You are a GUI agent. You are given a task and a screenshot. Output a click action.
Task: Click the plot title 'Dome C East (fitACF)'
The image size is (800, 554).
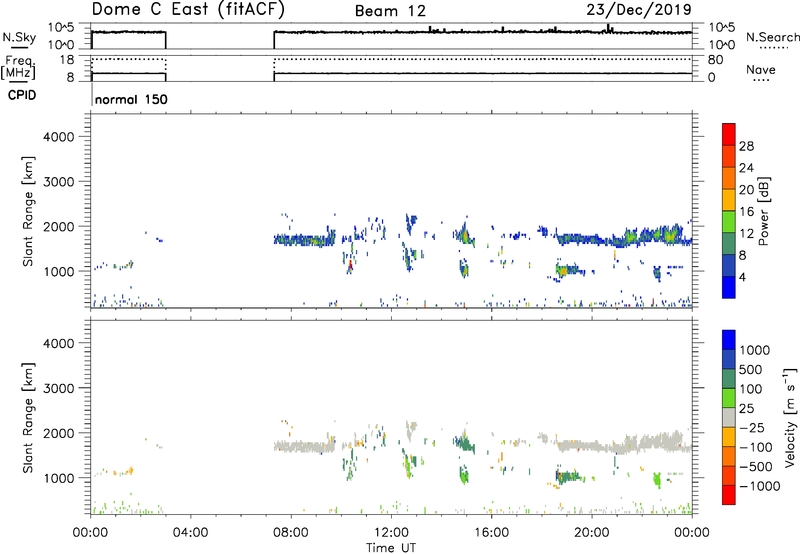(x=188, y=10)
